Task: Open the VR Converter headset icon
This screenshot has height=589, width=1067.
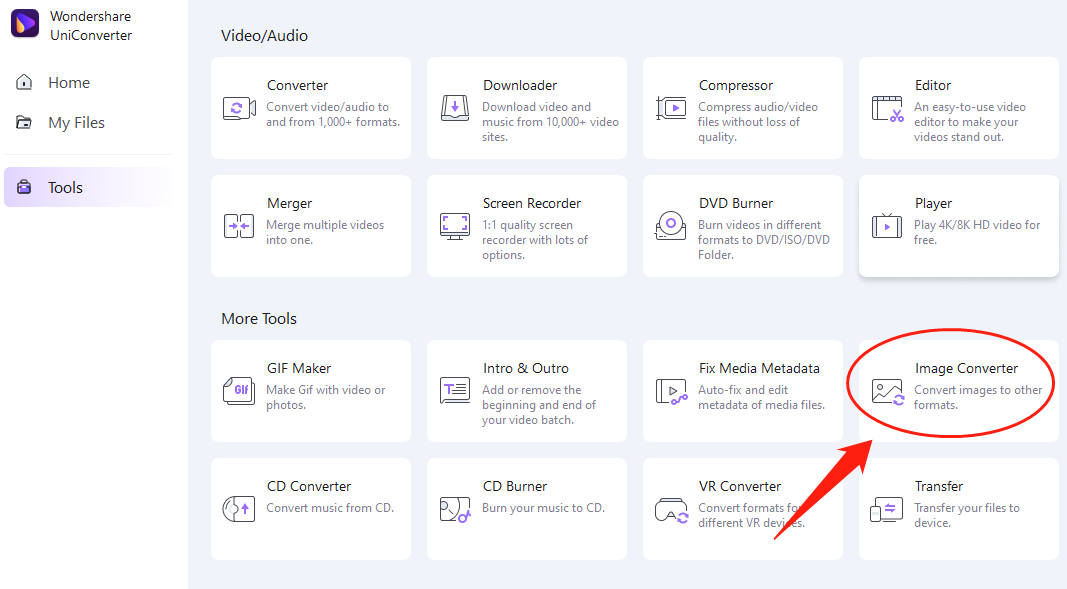Action: coord(670,509)
